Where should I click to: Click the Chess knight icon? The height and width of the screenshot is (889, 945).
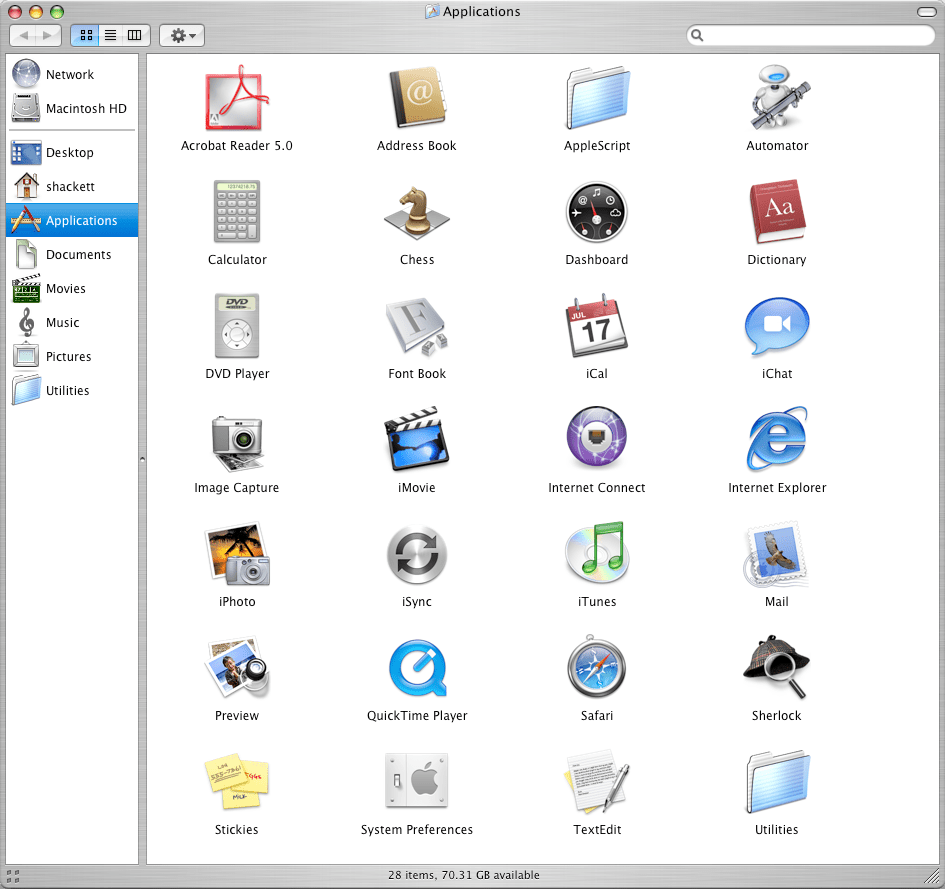[417, 212]
